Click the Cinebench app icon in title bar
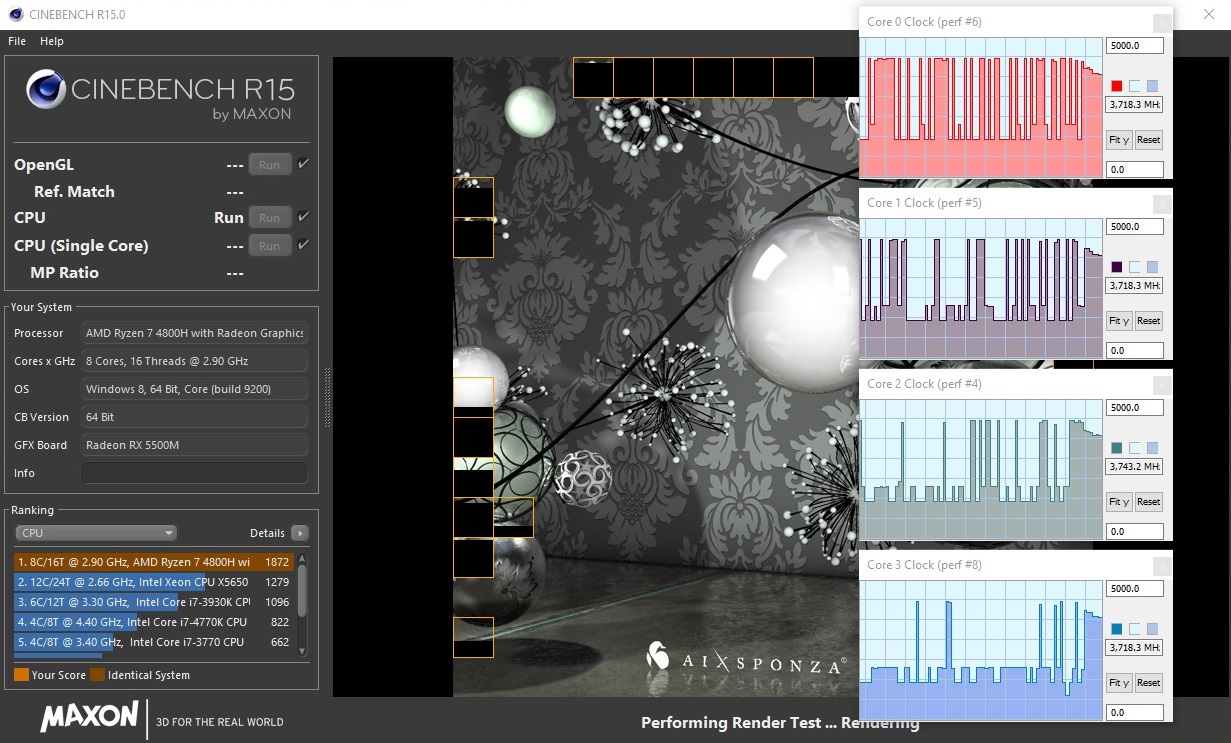Screen dimensions: 1231x743 (15, 15)
